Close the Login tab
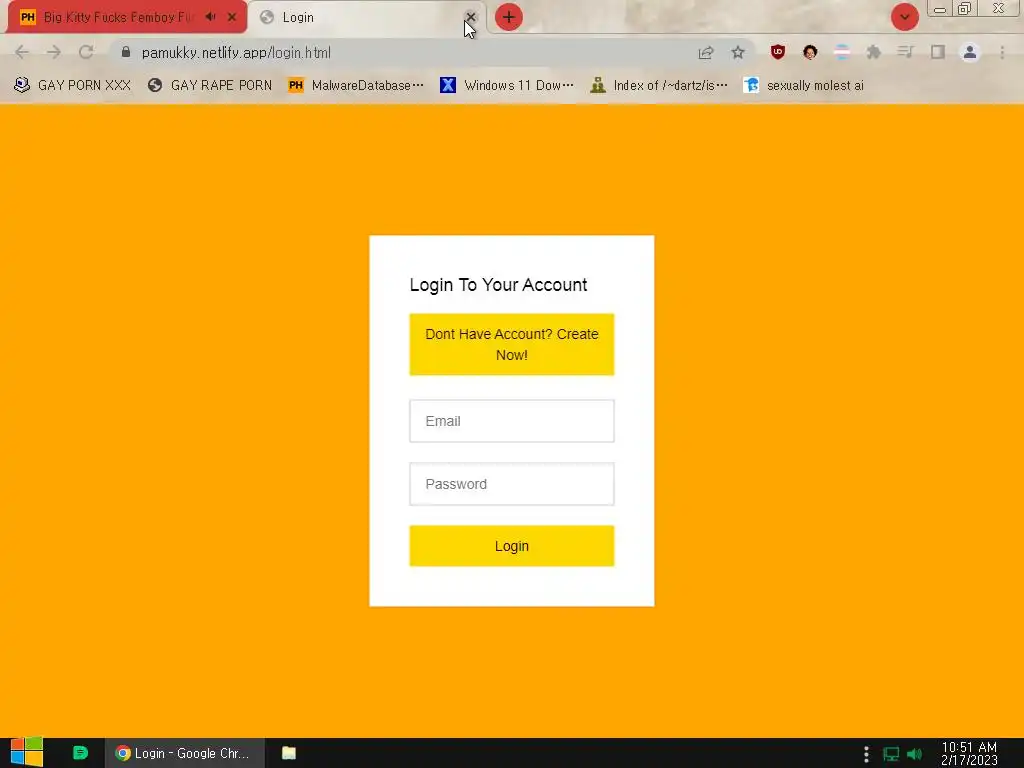This screenshot has width=1024, height=768. pos(470,17)
